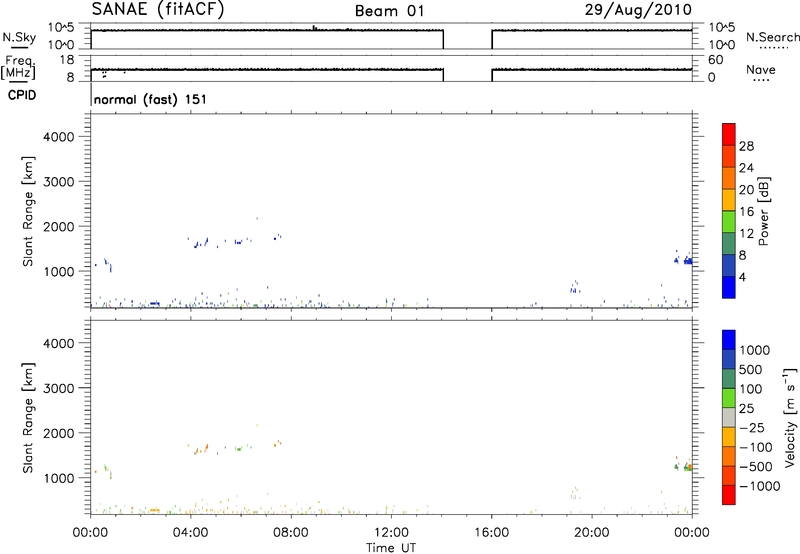Click the Freq. [MHz] panel label

click(18, 67)
